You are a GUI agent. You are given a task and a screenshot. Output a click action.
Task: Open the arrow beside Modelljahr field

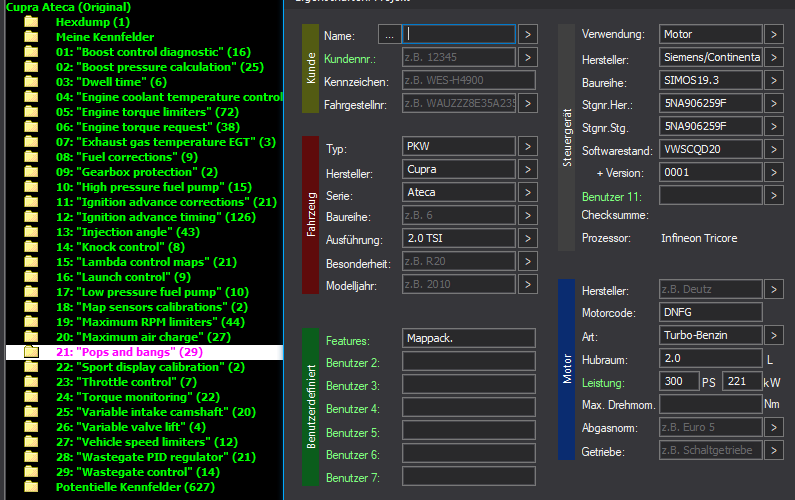(x=528, y=284)
